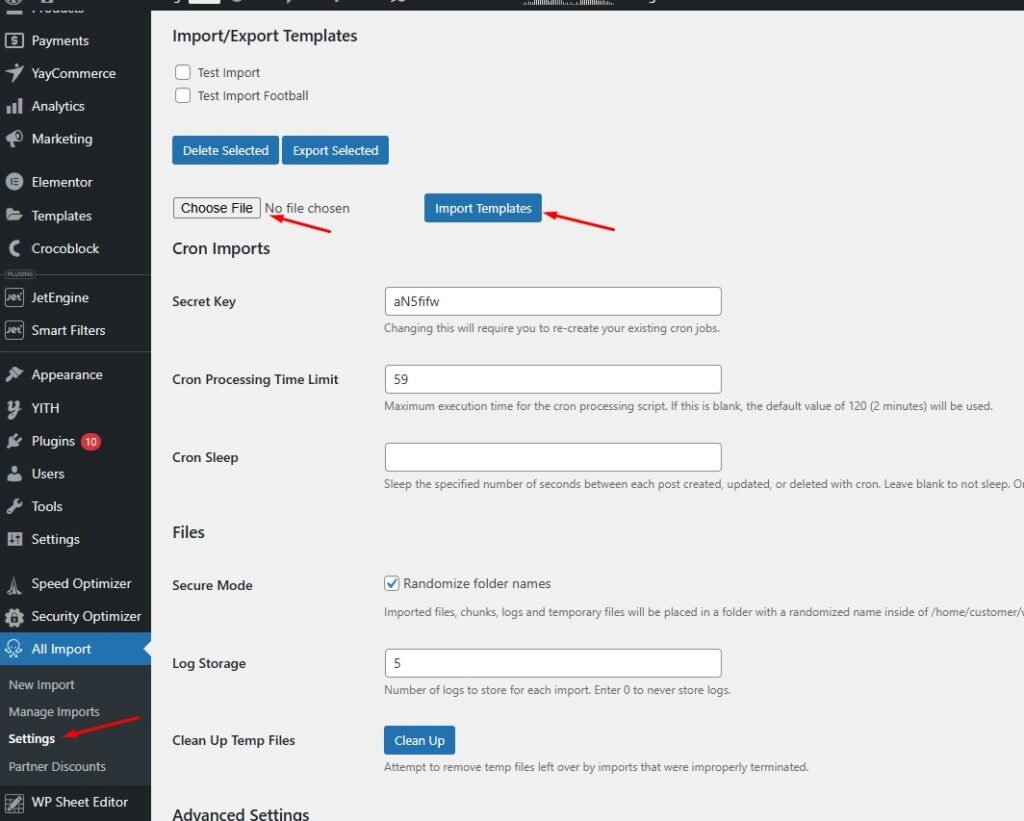Open YayCommerce via its sidebar icon

pyautogui.click(x=14, y=73)
